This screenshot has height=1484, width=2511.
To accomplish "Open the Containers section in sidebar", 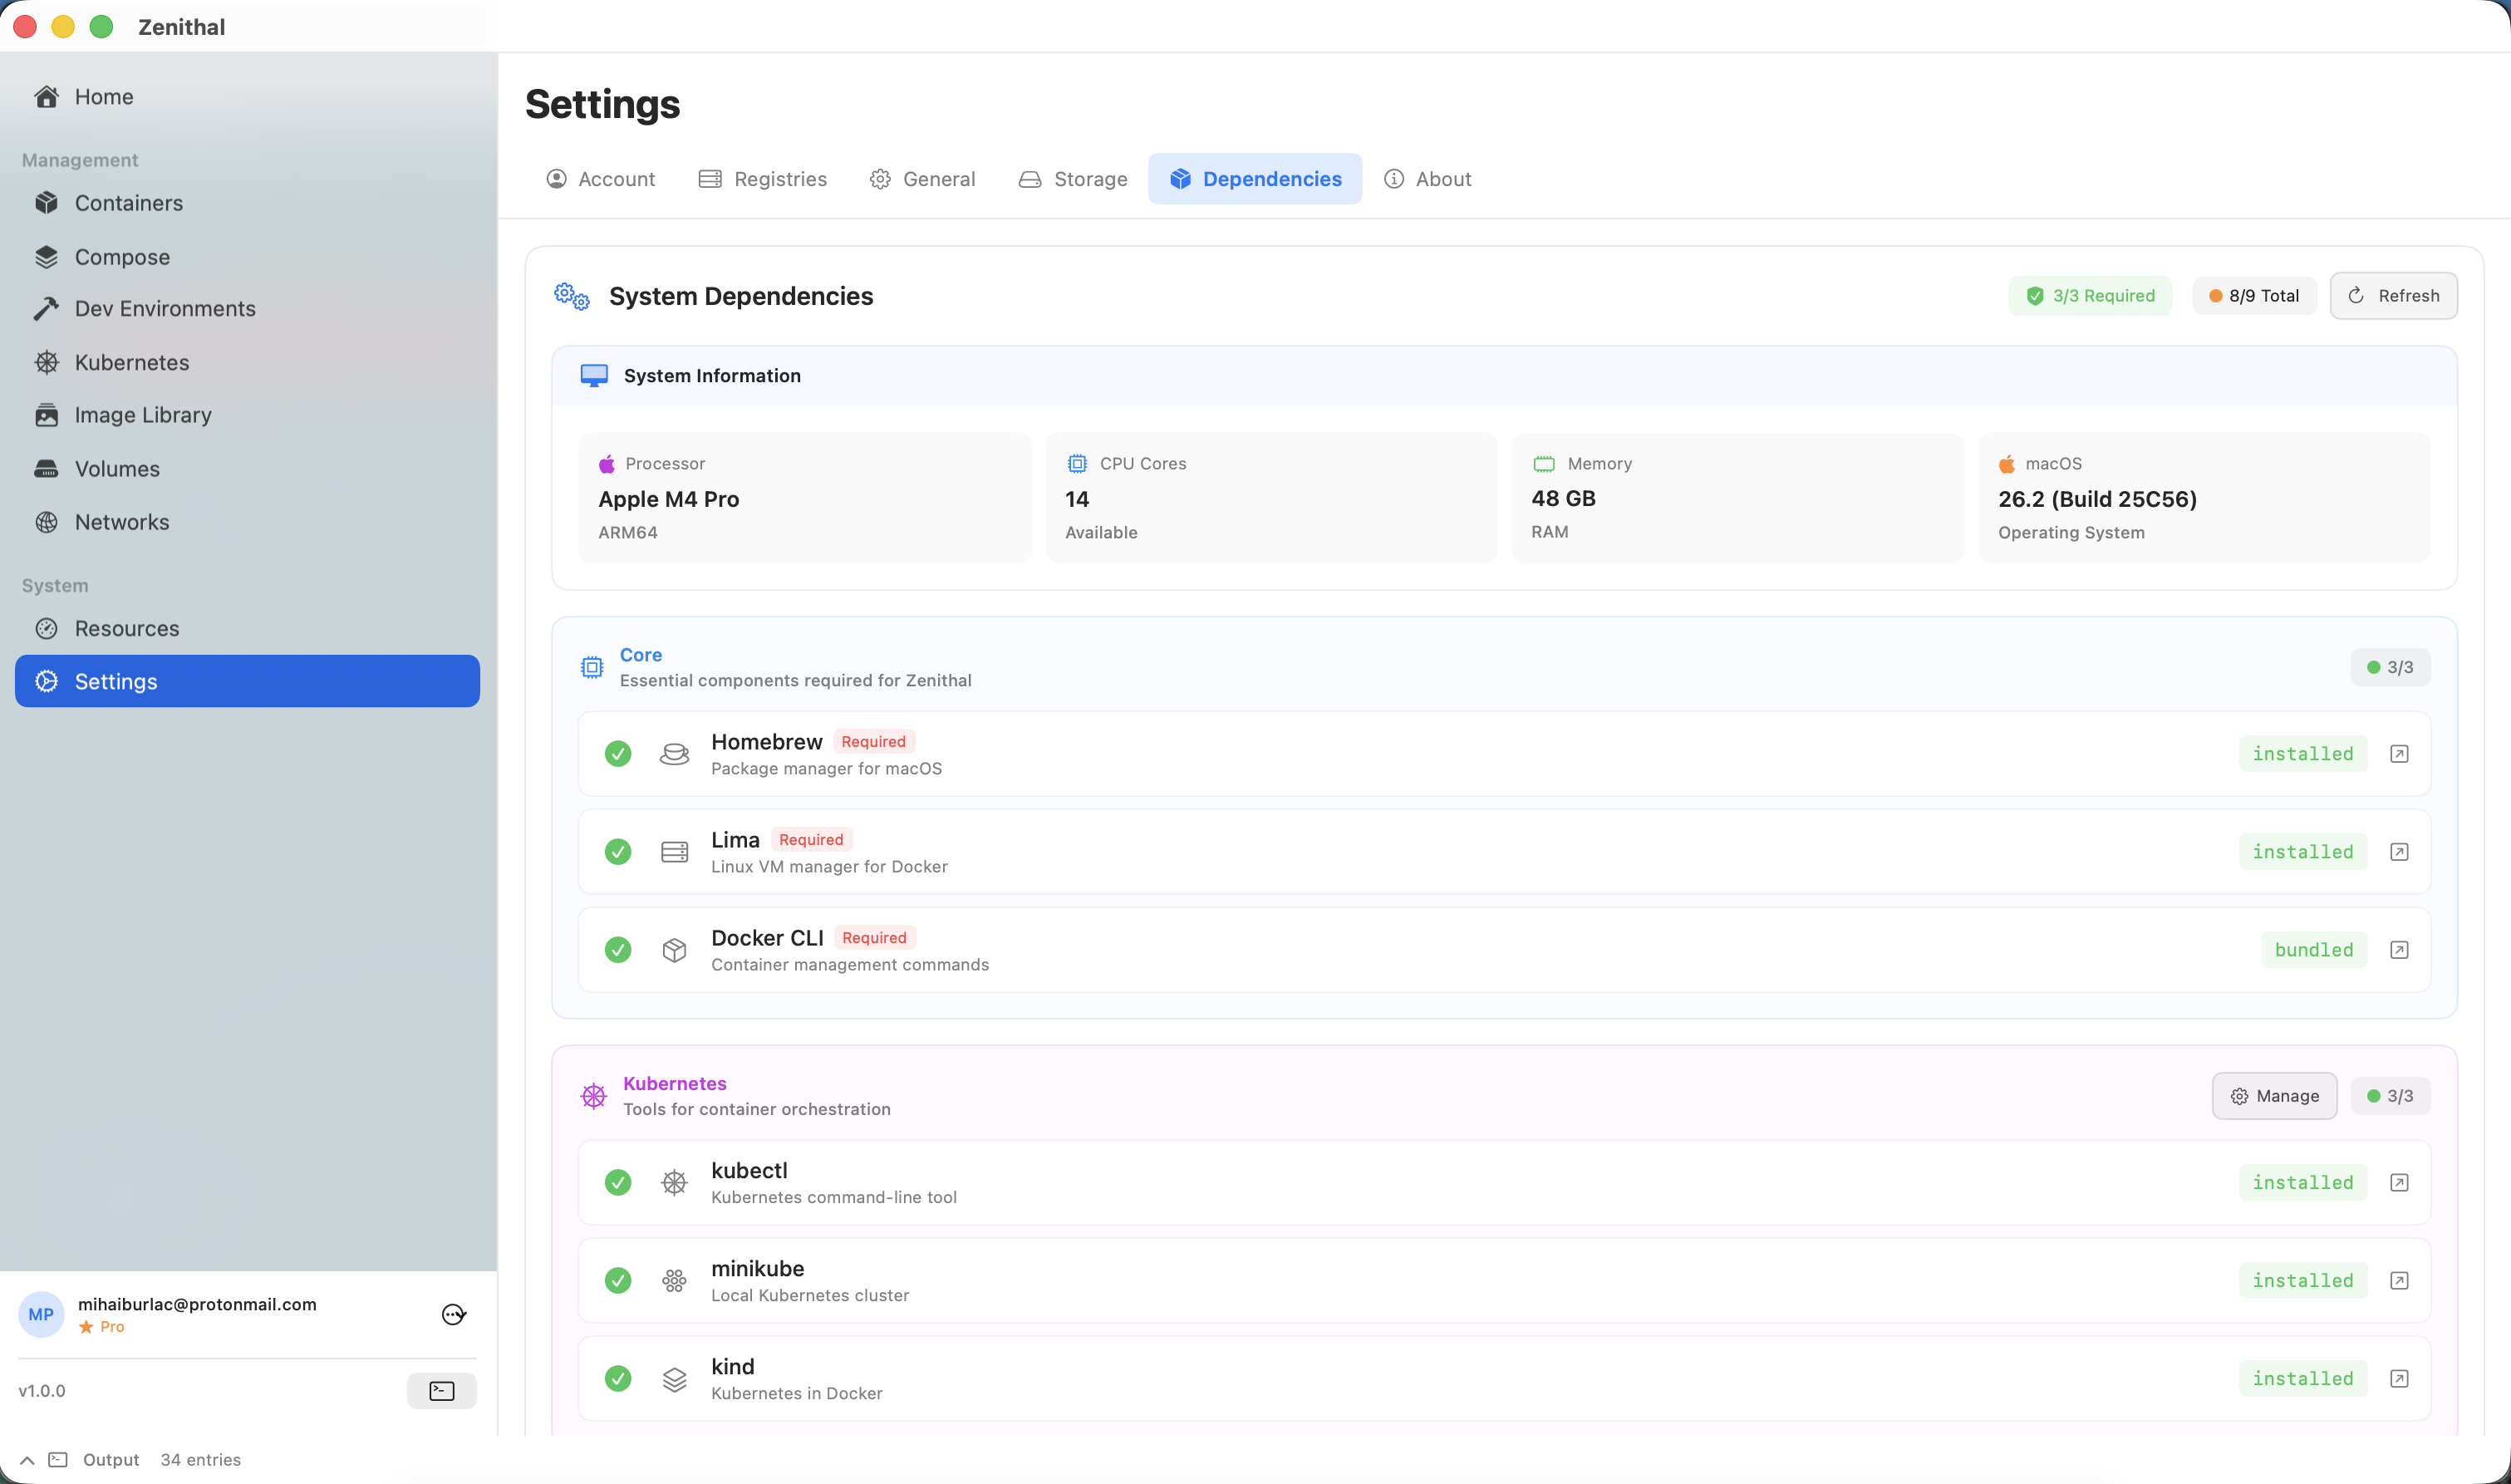I will tap(128, 203).
